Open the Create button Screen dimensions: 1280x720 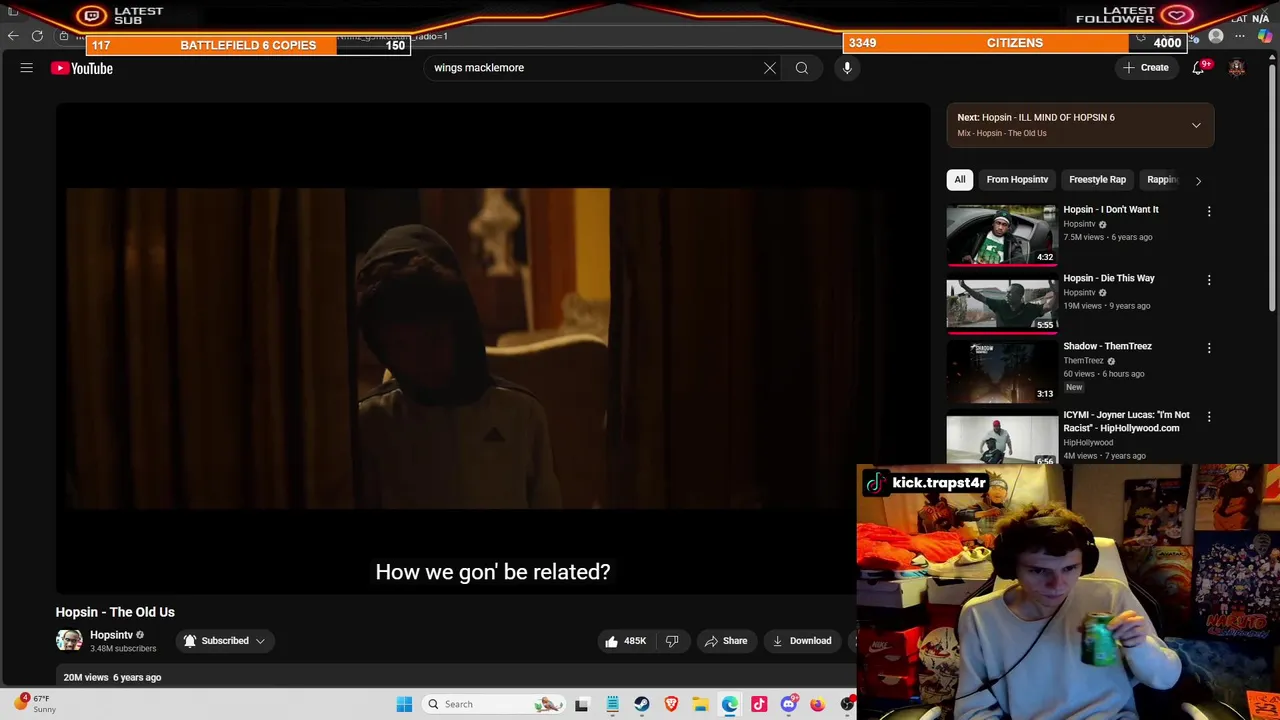click(x=1146, y=68)
